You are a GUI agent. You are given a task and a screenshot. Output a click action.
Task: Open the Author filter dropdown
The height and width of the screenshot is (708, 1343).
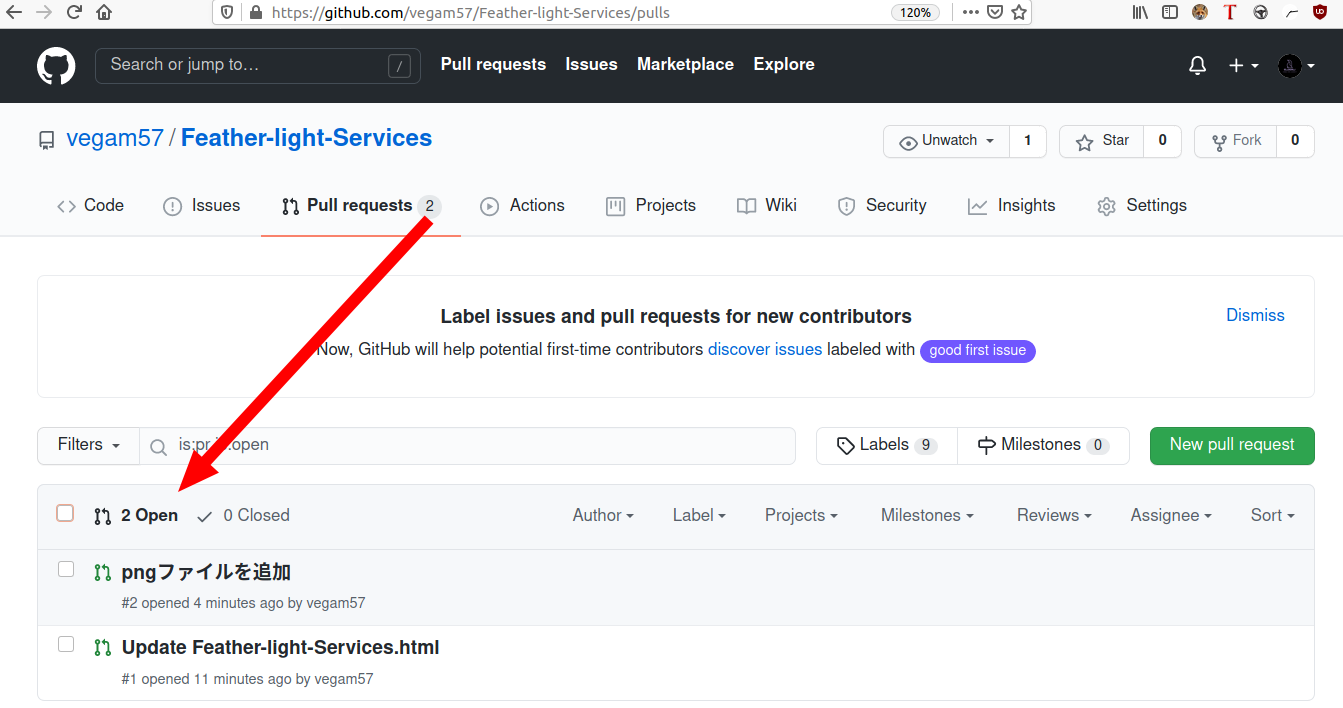tap(603, 515)
